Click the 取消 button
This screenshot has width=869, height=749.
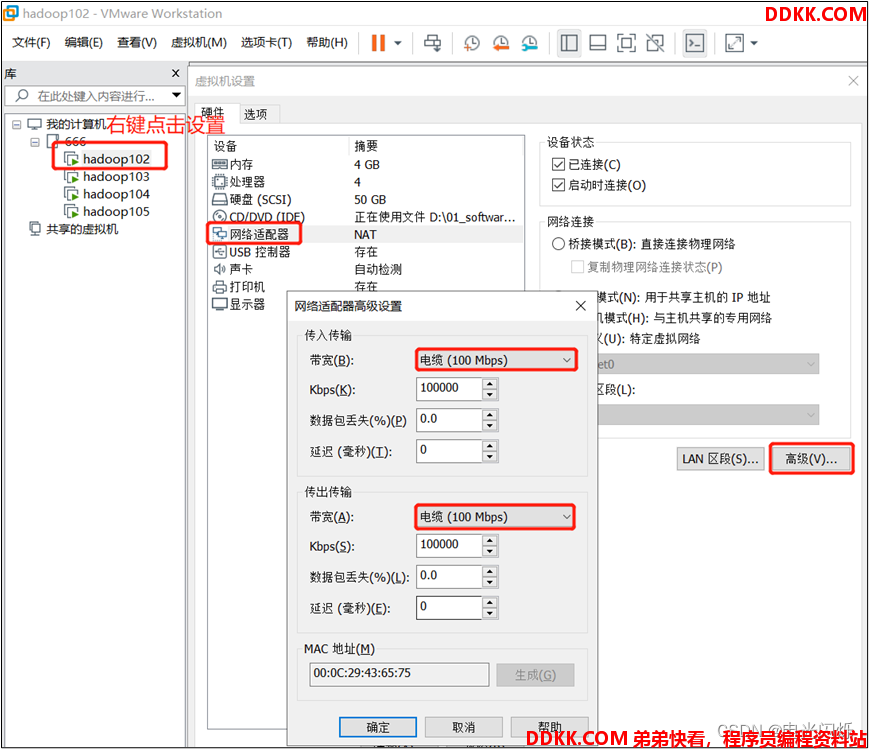(x=463, y=727)
